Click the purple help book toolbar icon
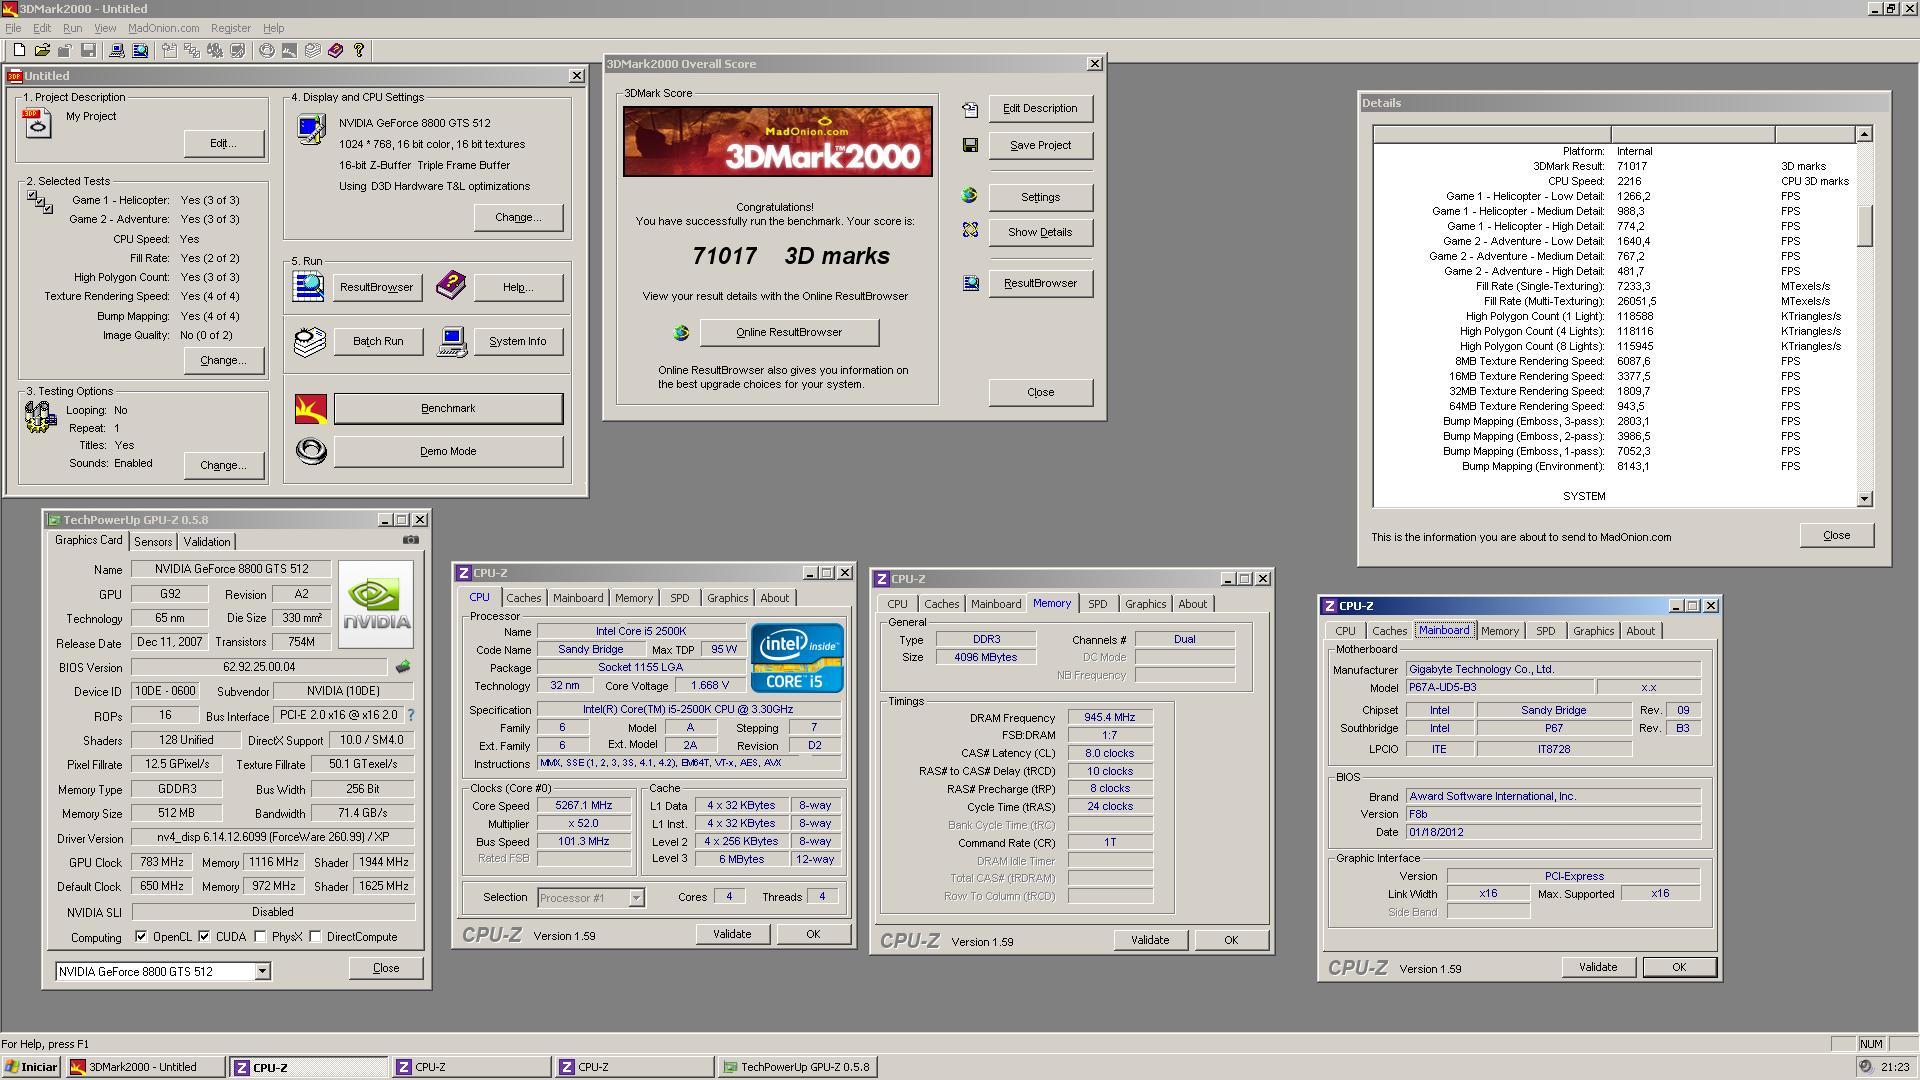 click(336, 50)
